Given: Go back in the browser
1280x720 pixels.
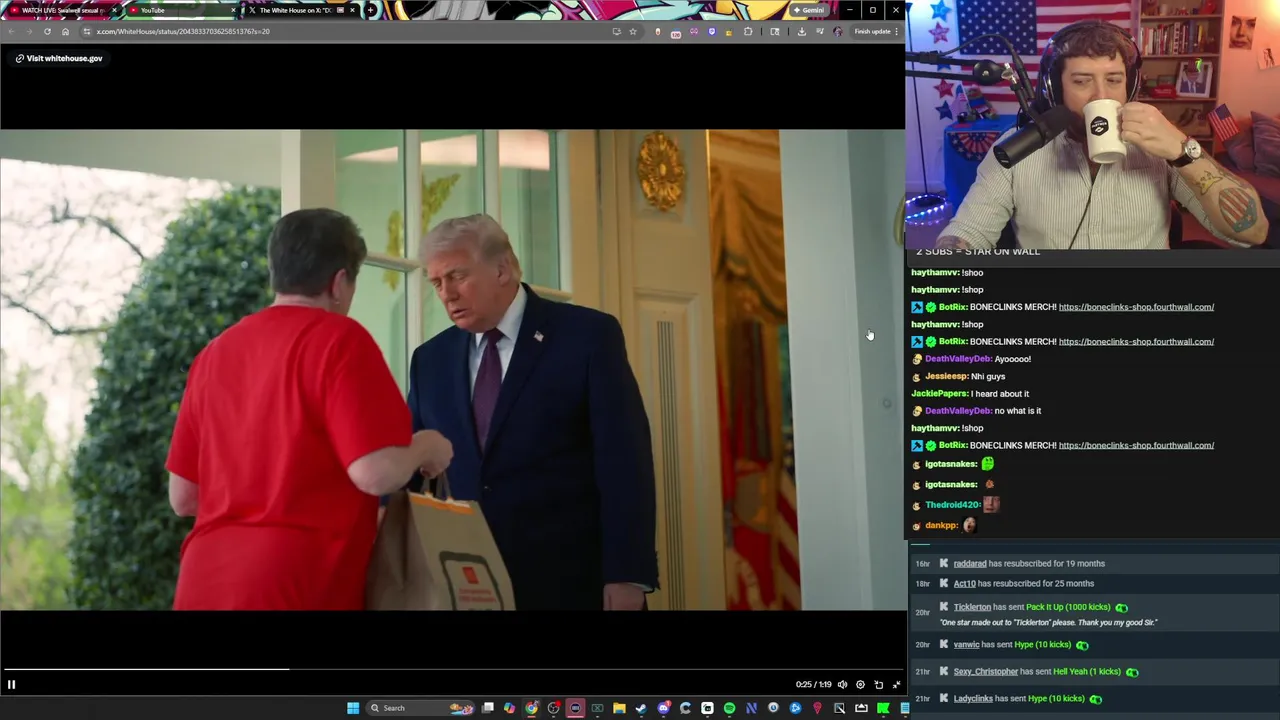Looking at the screenshot, I should [11, 31].
